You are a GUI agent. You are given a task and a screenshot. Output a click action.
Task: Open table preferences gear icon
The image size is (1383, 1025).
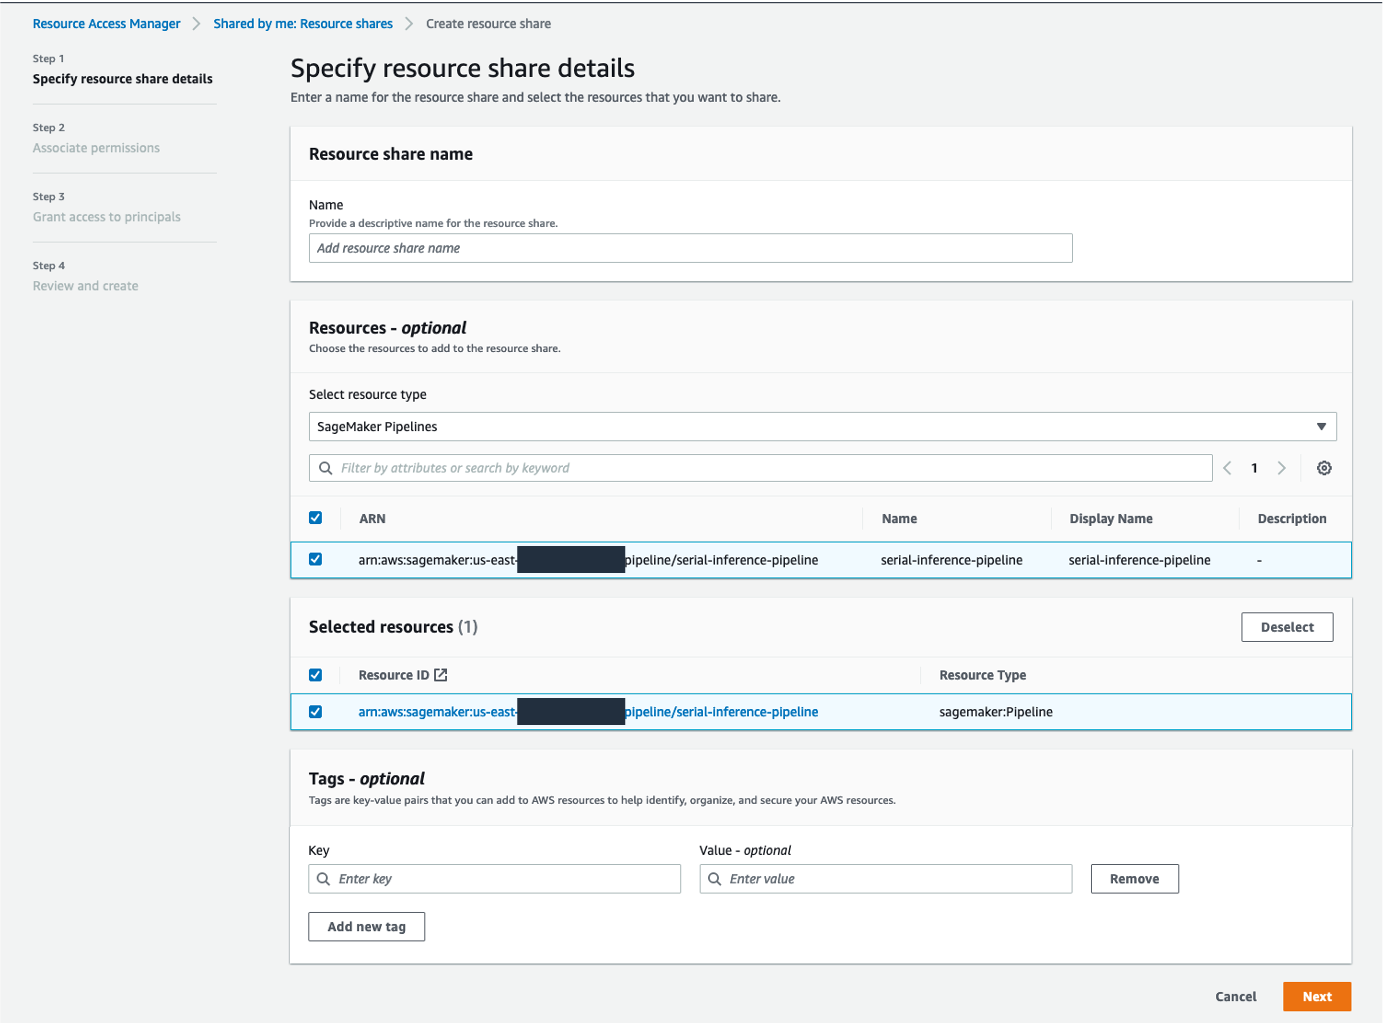click(x=1324, y=468)
